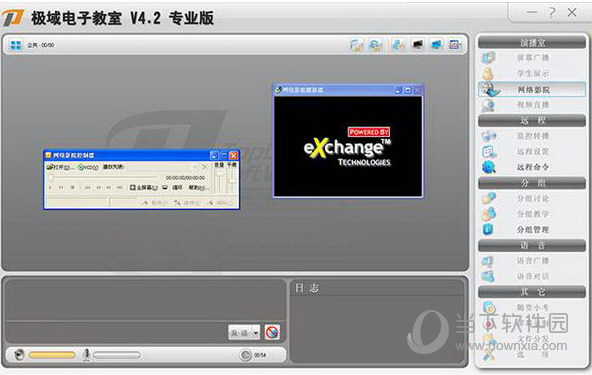
Task: Adjust the yellow speaker volume slider
Action: pos(52,355)
